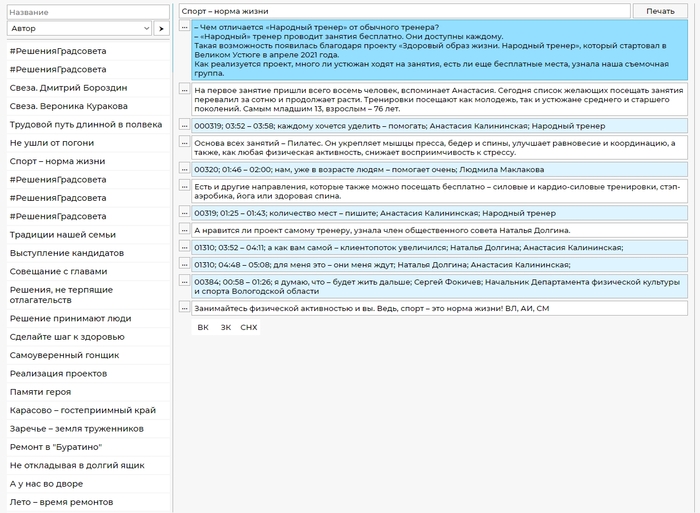Select the '01310; 03:52 – 04:11' soundbite row
The image size is (700, 513).
click(x=439, y=247)
